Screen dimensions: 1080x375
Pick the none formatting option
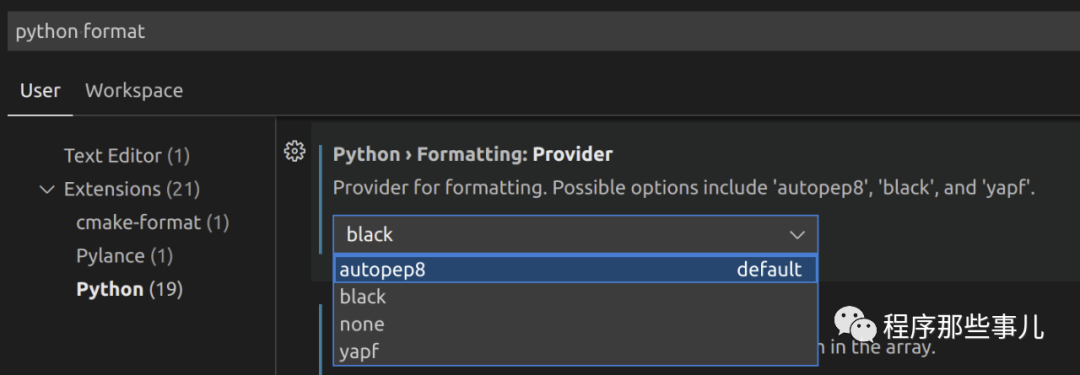pyautogui.click(x=575, y=324)
